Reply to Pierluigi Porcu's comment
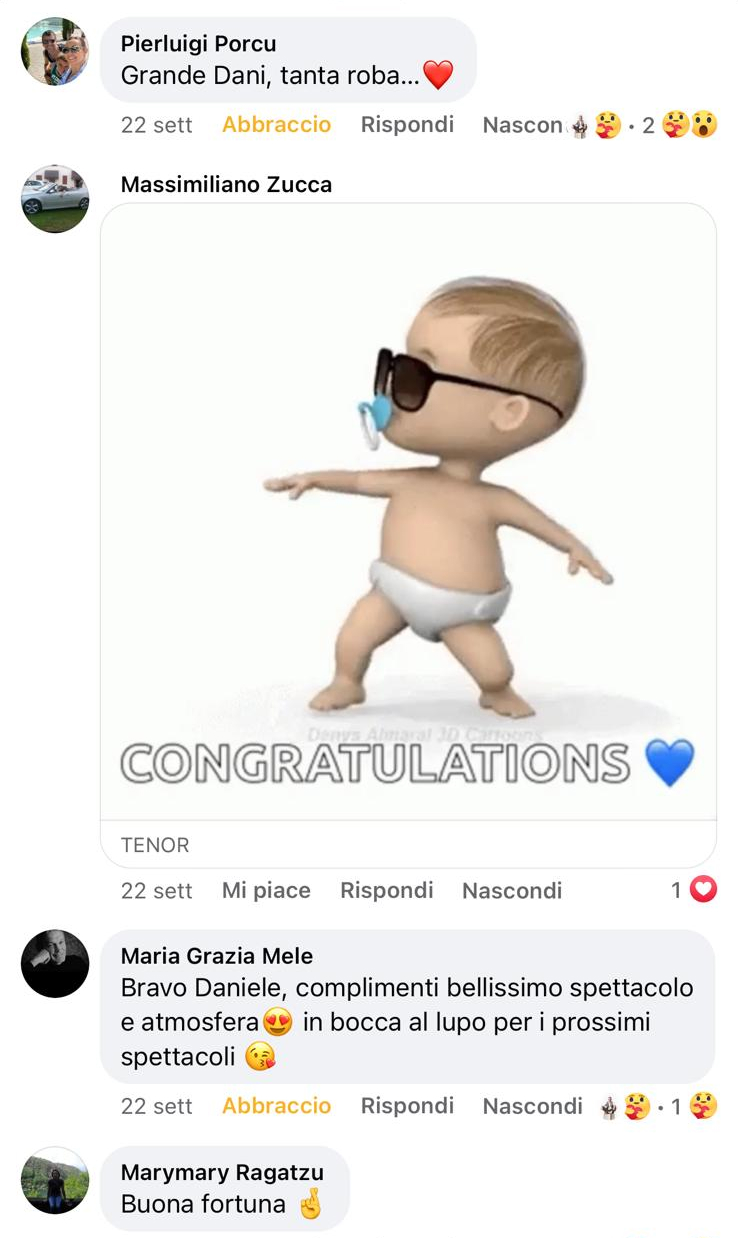The height and width of the screenshot is (1238, 738). (407, 125)
